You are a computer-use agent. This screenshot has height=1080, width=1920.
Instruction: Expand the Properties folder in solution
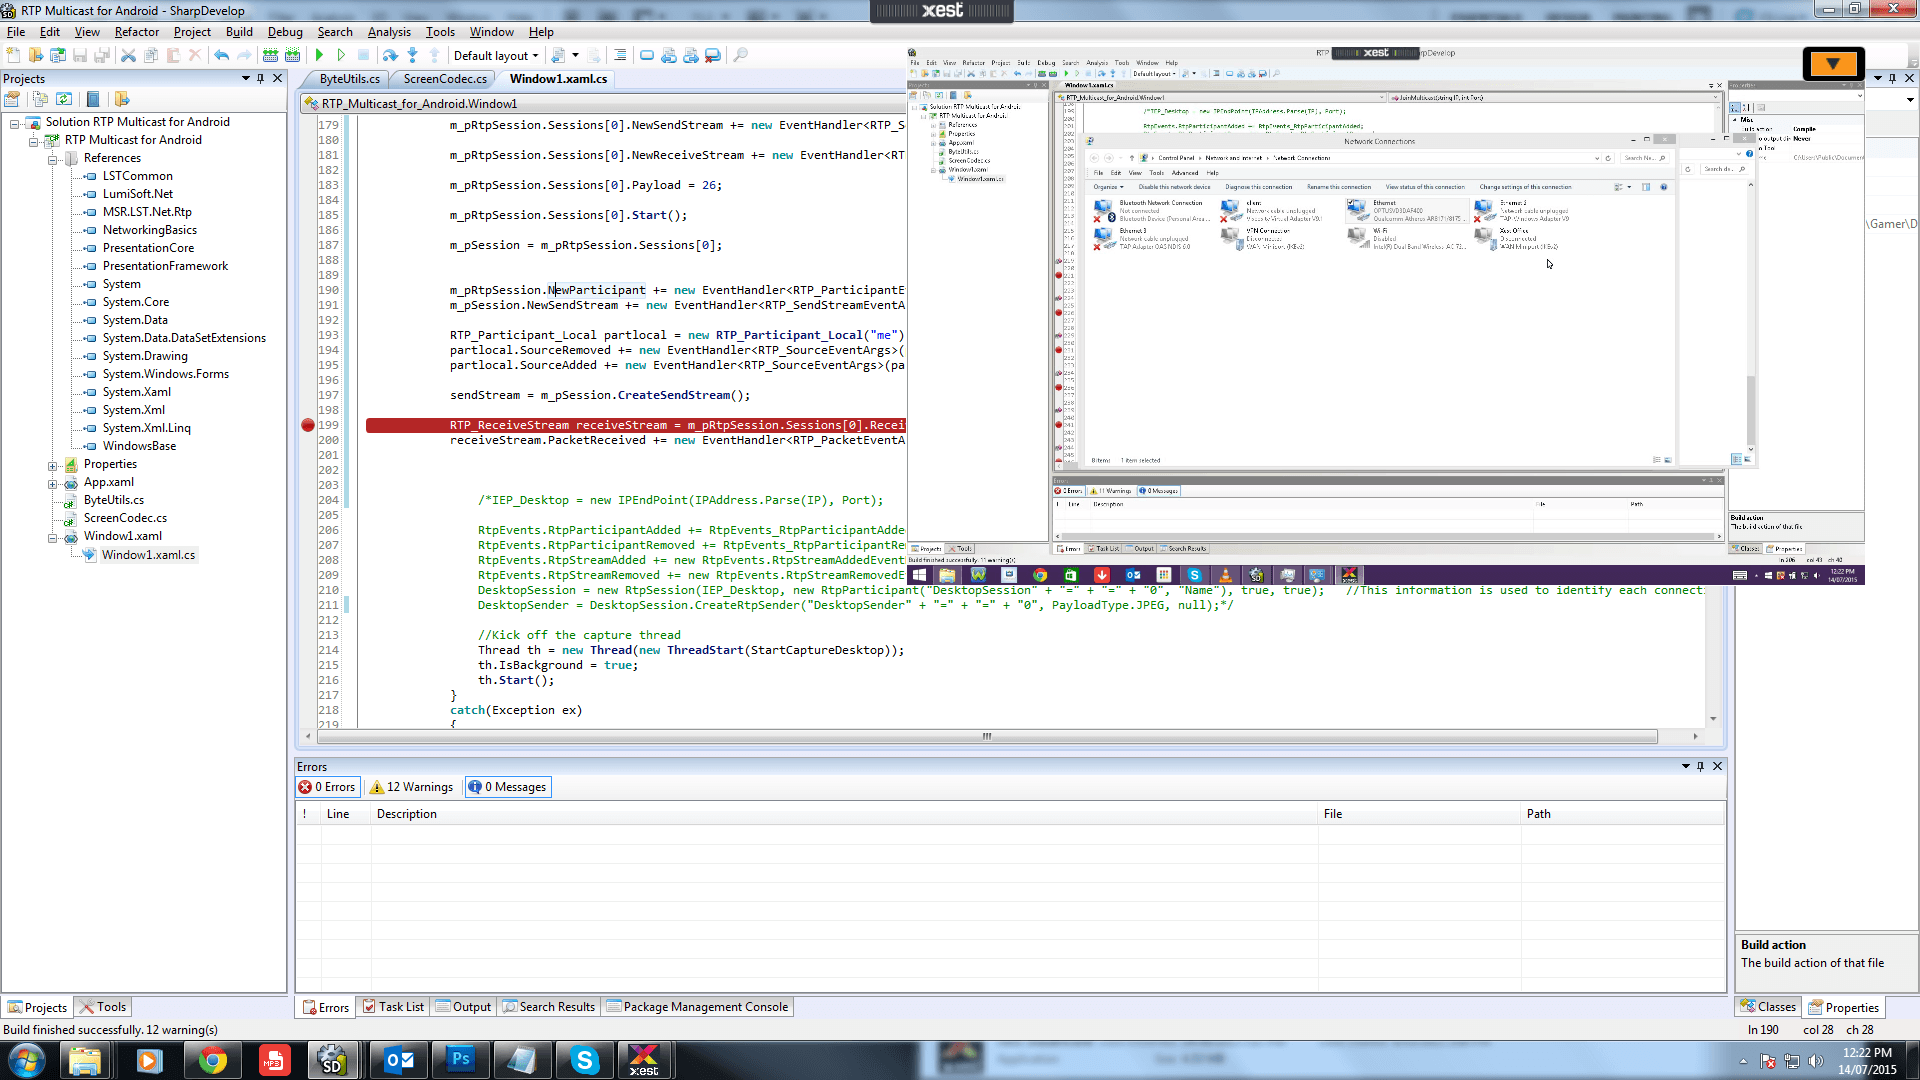point(53,463)
